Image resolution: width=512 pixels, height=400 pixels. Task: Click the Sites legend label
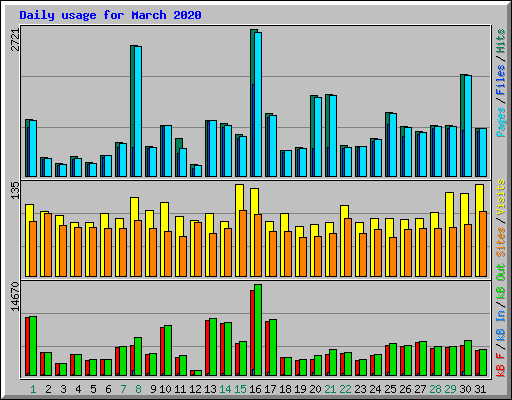(x=501, y=242)
